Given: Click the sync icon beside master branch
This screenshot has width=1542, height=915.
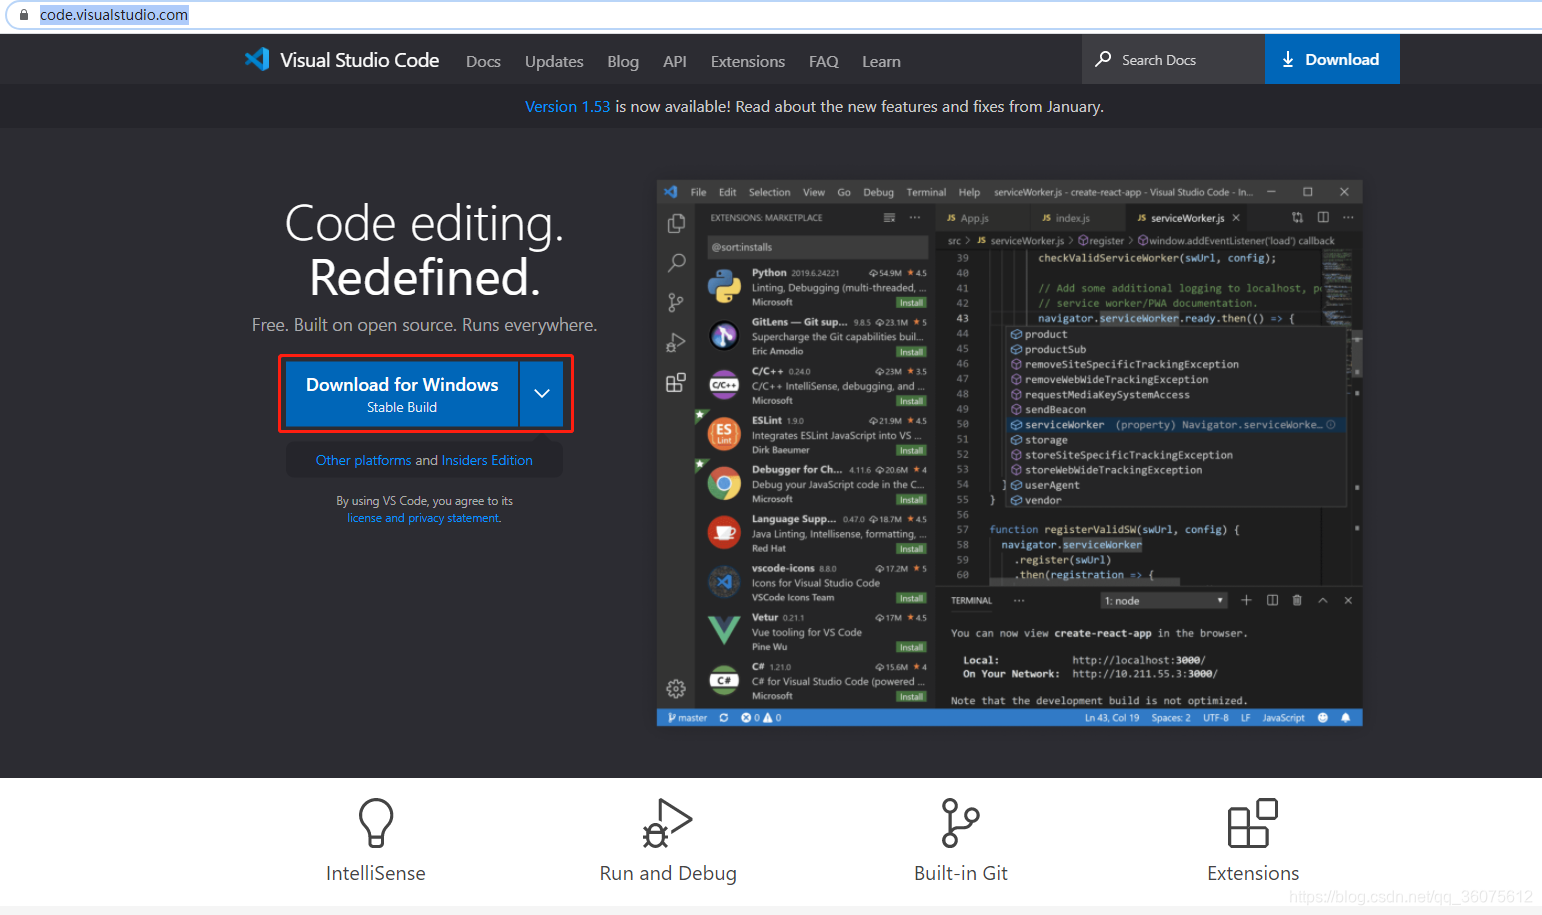Looking at the screenshot, I should (723, 718).
